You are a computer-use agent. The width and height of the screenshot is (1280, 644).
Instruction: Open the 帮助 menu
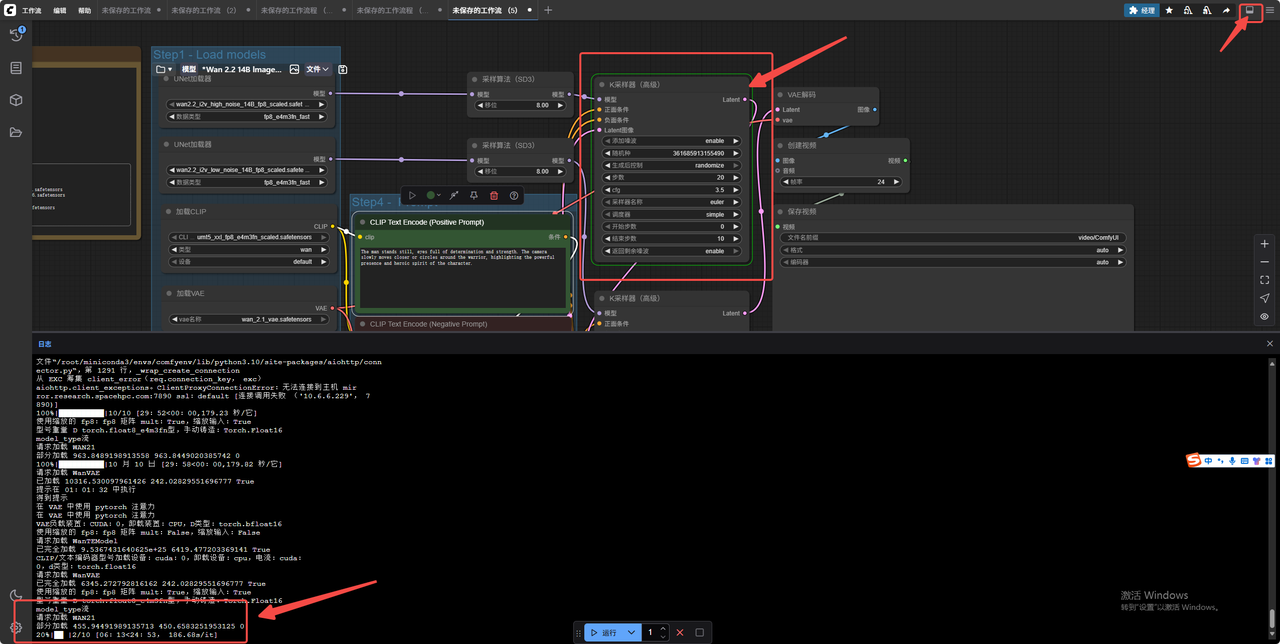point(84,10)
